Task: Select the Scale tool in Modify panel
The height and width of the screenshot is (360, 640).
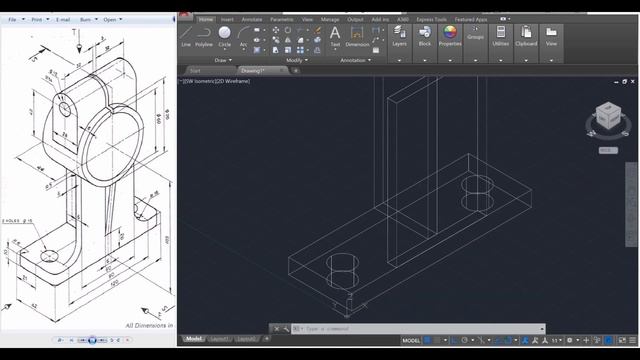Action: click(288, 50)
